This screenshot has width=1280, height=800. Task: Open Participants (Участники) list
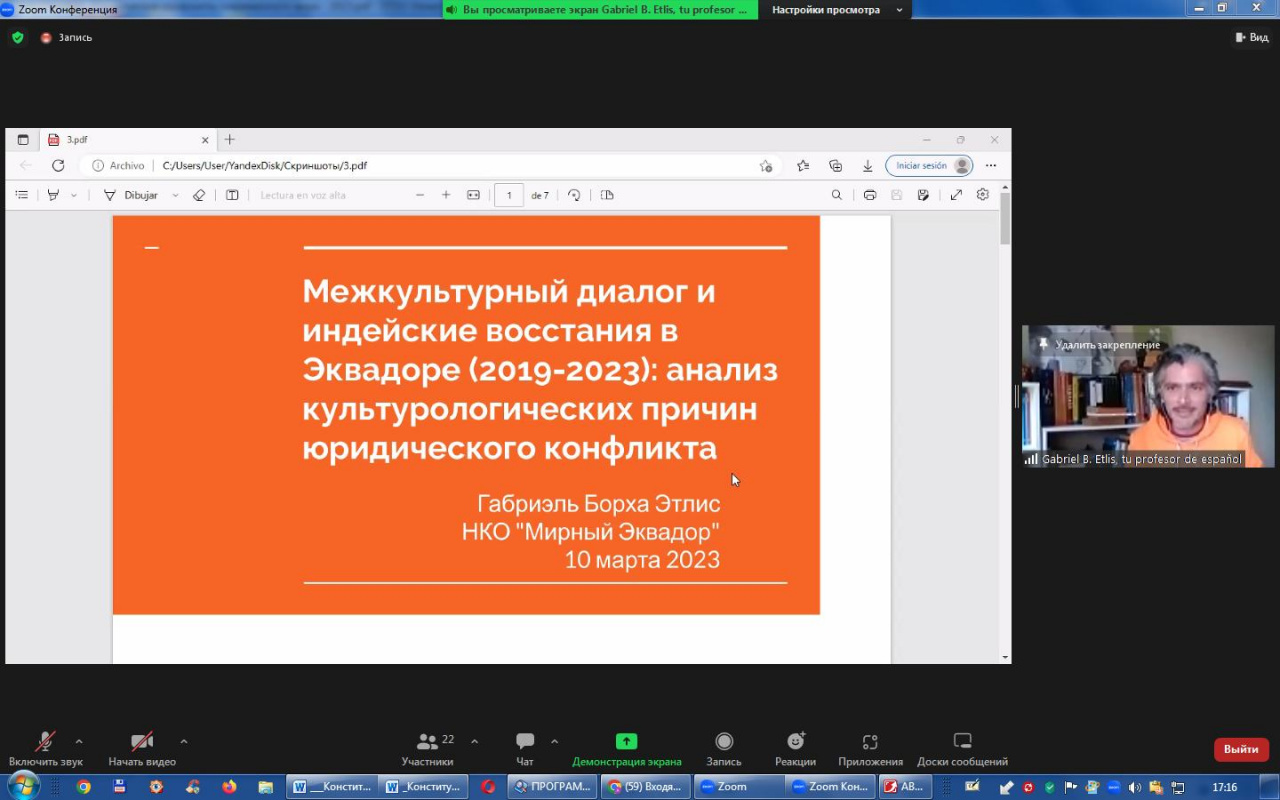click(428, 749)
